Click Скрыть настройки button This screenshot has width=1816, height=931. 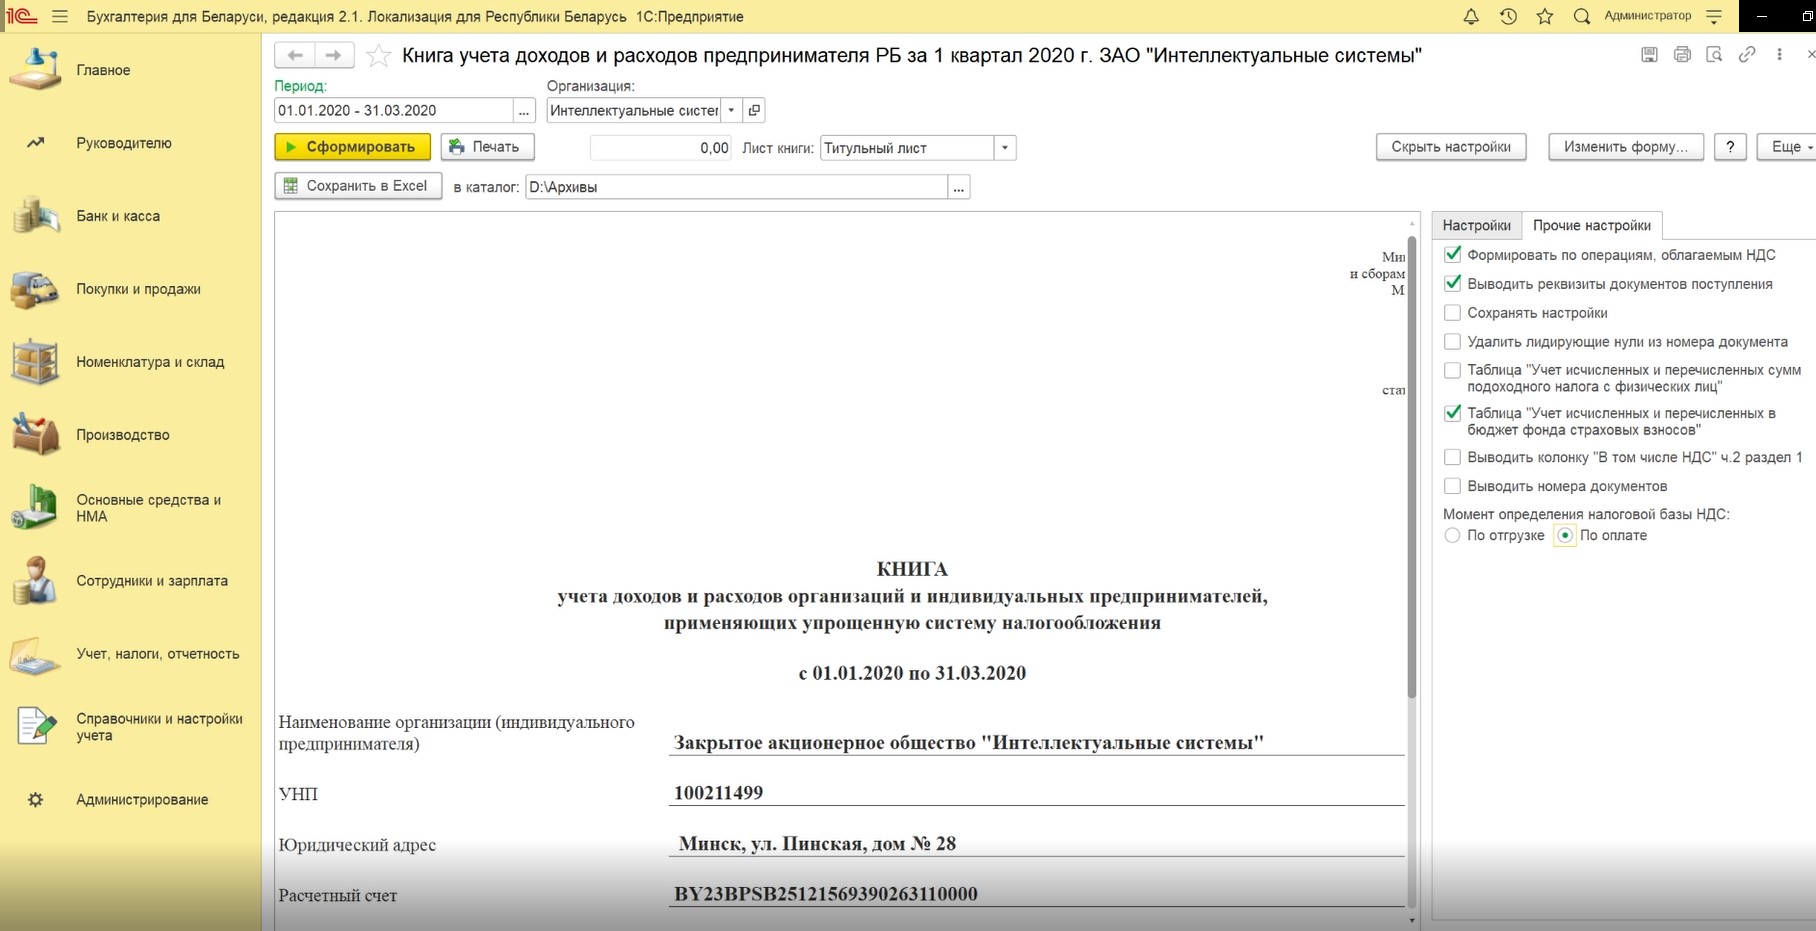tap(1451, 147)
